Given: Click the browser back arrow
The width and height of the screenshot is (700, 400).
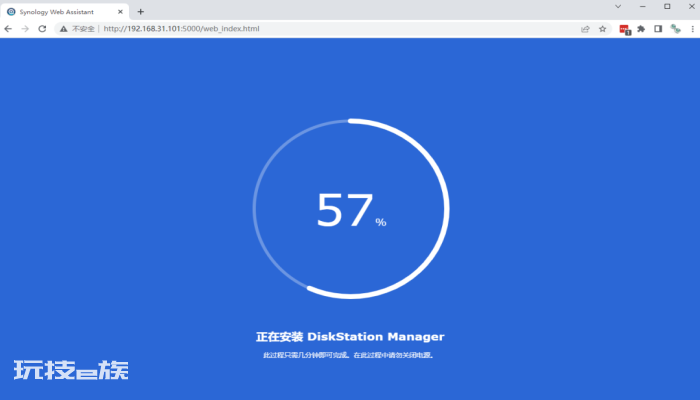Looking at the screenshot, I should tap(8, 29).
